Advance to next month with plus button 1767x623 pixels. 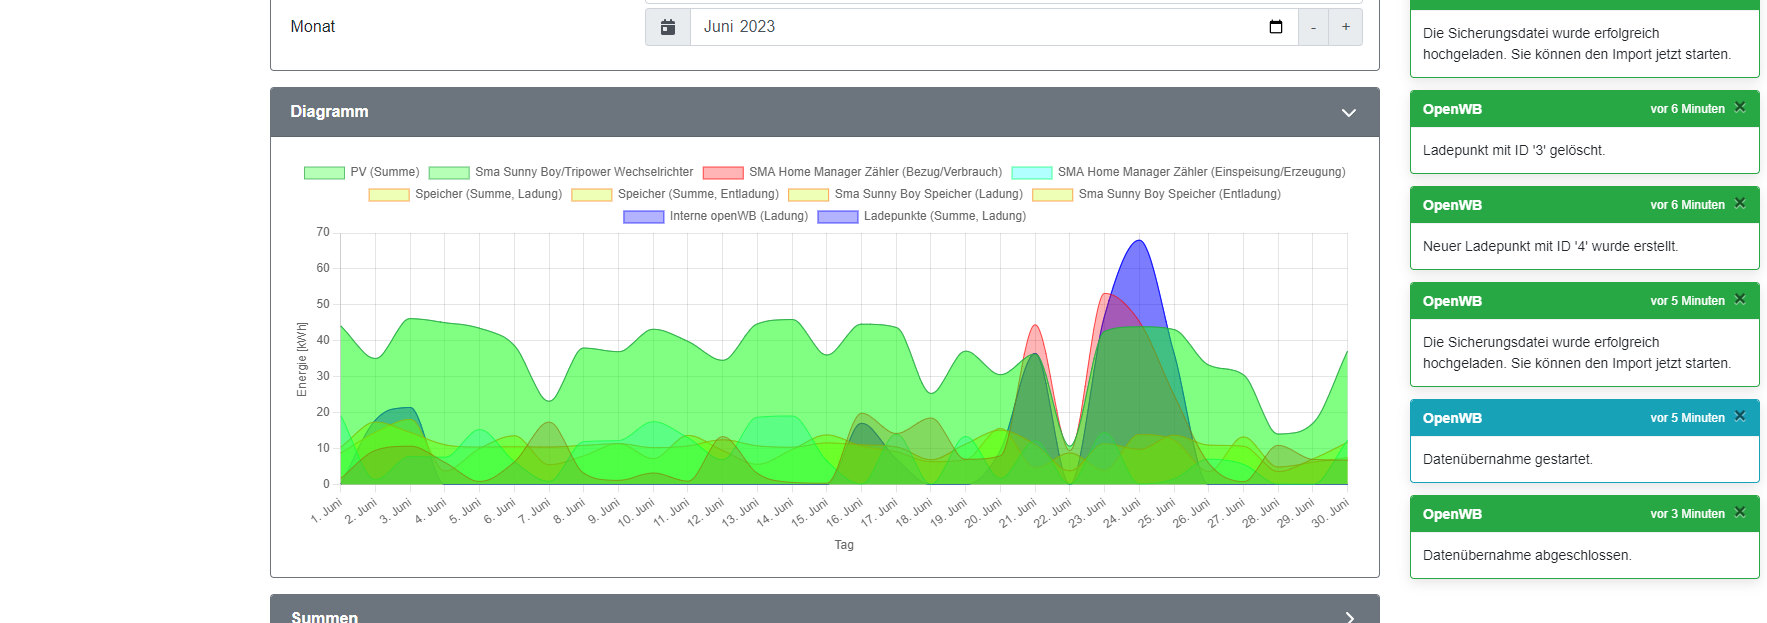pos(1345,27)
